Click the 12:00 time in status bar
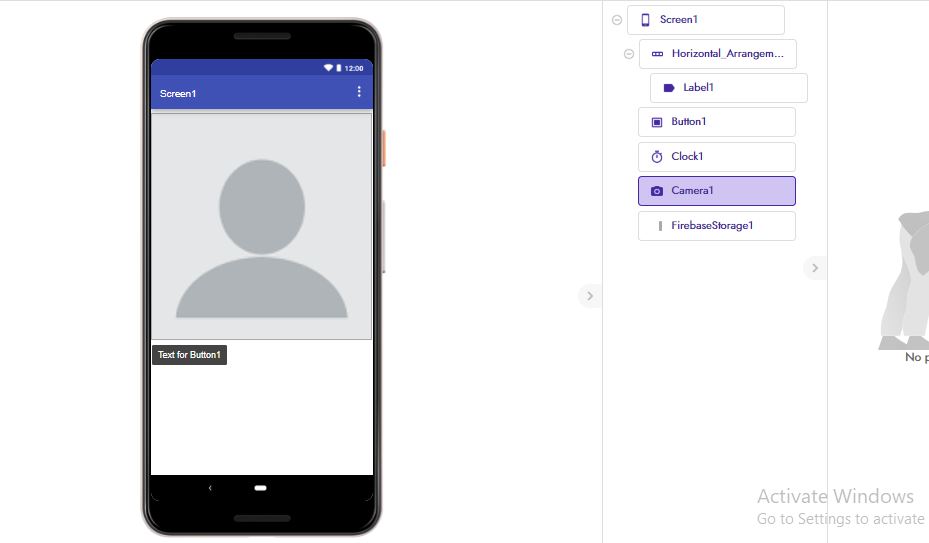 click(354, 68)
